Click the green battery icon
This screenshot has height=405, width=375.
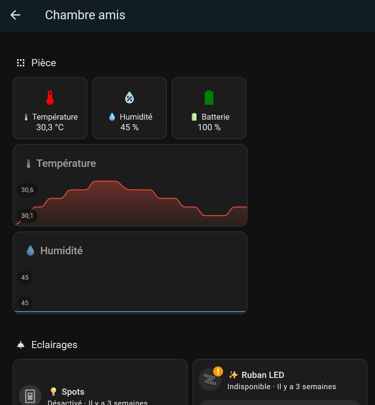click(209, 98)
